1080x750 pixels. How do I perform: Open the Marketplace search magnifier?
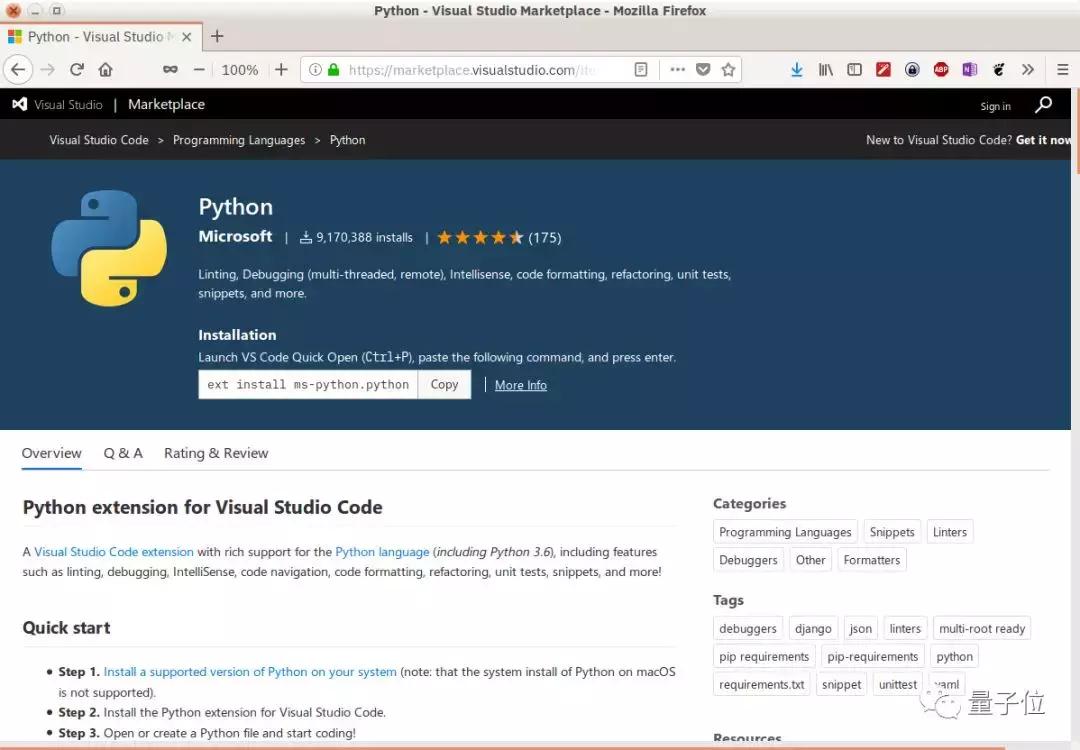click(1043, 104)
